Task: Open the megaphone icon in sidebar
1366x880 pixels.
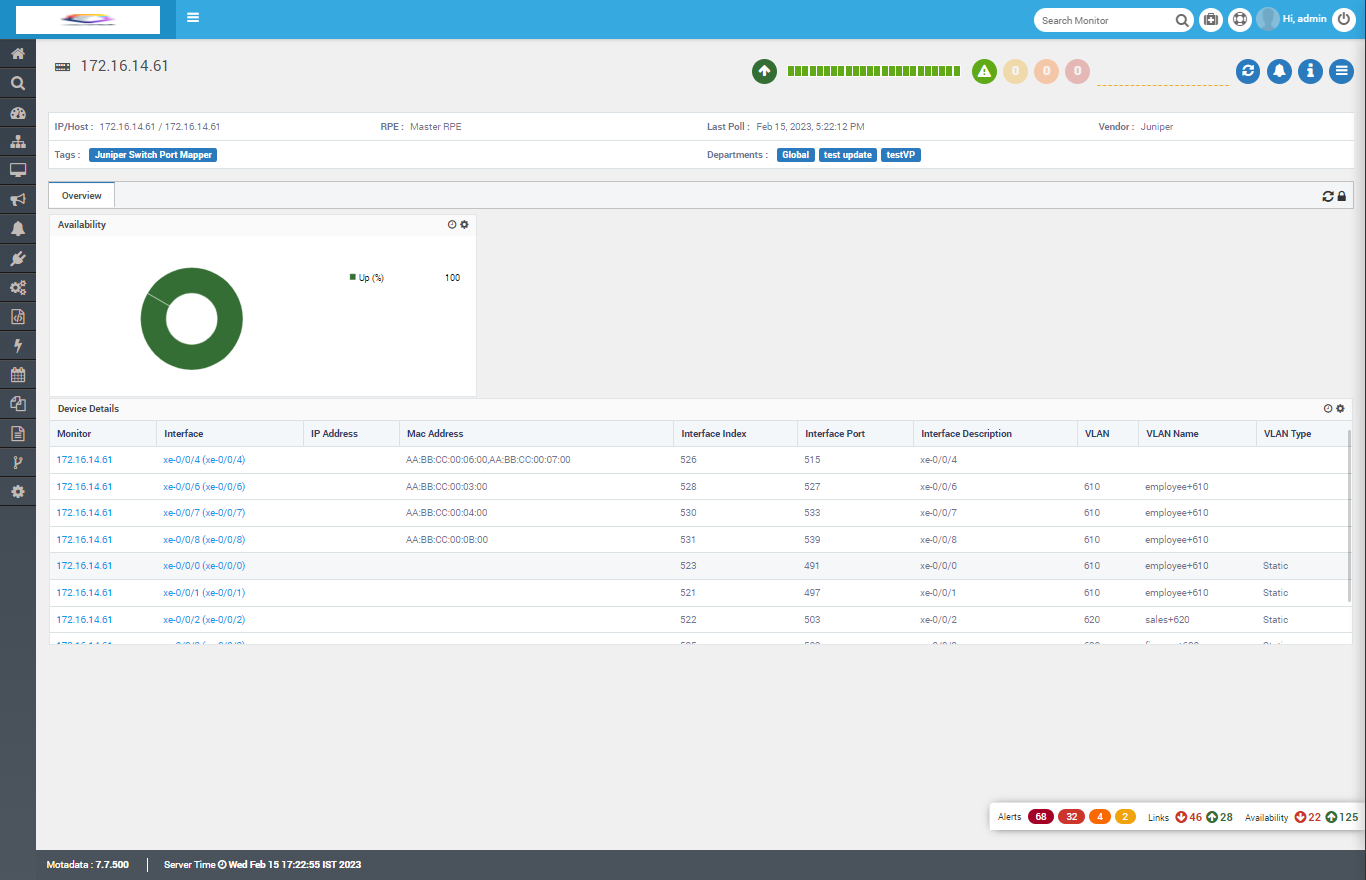Action: pos(18,199)
